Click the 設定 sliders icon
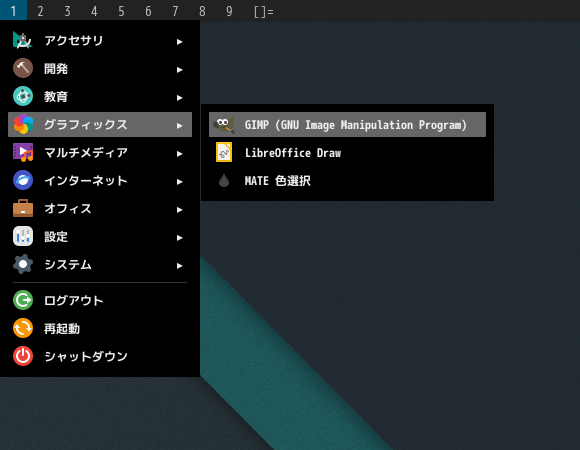580x450 pixels. pos(23,236)
